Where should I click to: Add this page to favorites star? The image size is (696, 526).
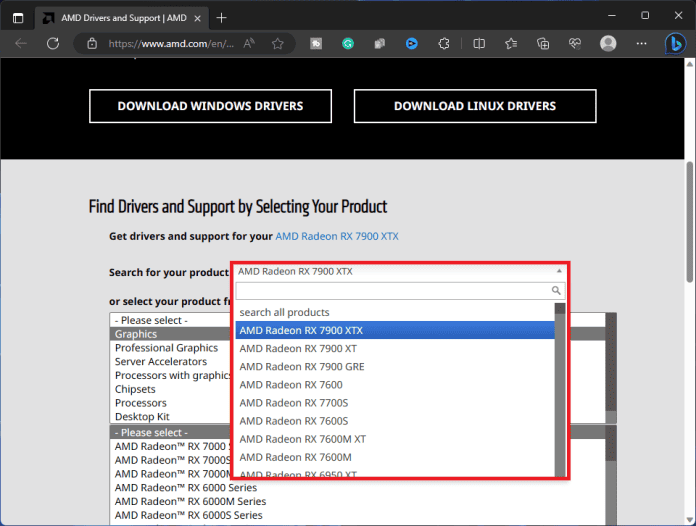(278, 44)
